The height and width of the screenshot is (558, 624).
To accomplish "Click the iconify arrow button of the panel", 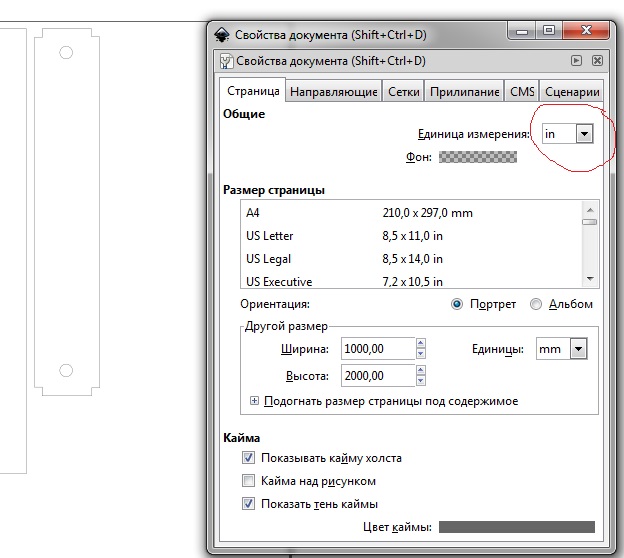I will coord(576,60).
